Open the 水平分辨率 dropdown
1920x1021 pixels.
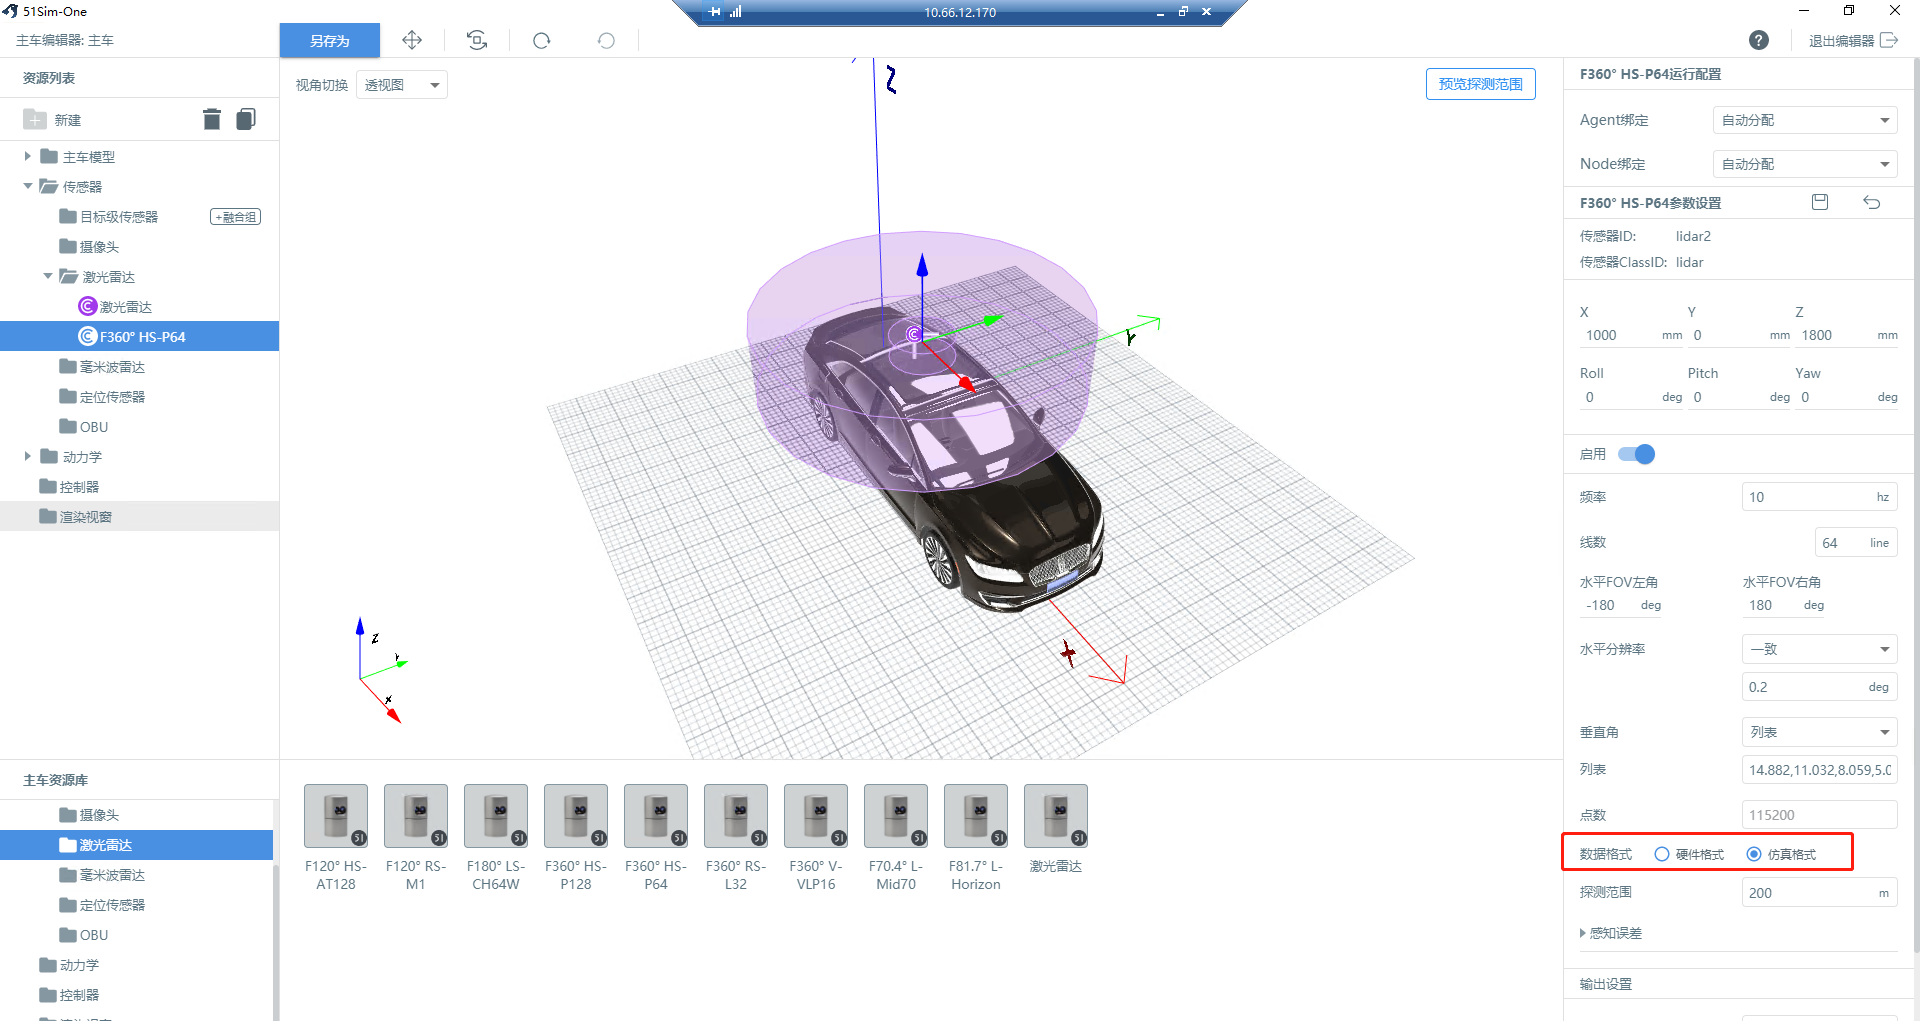1819,649
